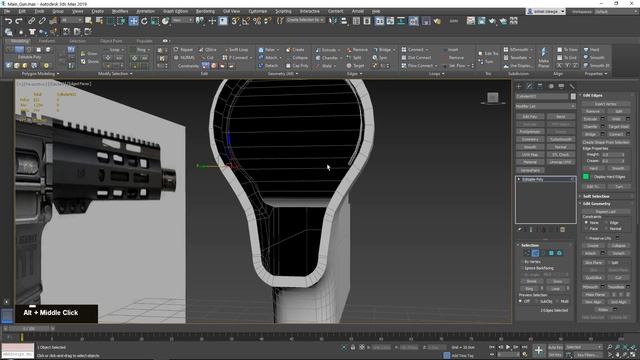Click the Mirror tool icon
The image size is (640, 360).
(333, 21)
